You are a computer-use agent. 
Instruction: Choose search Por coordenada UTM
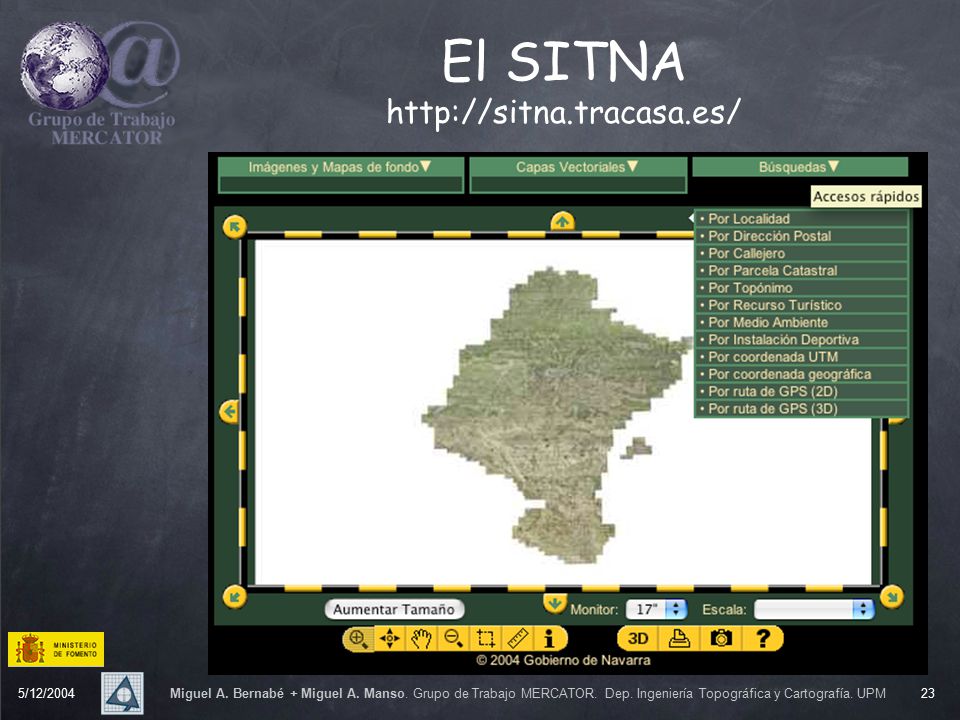point(801,356)
